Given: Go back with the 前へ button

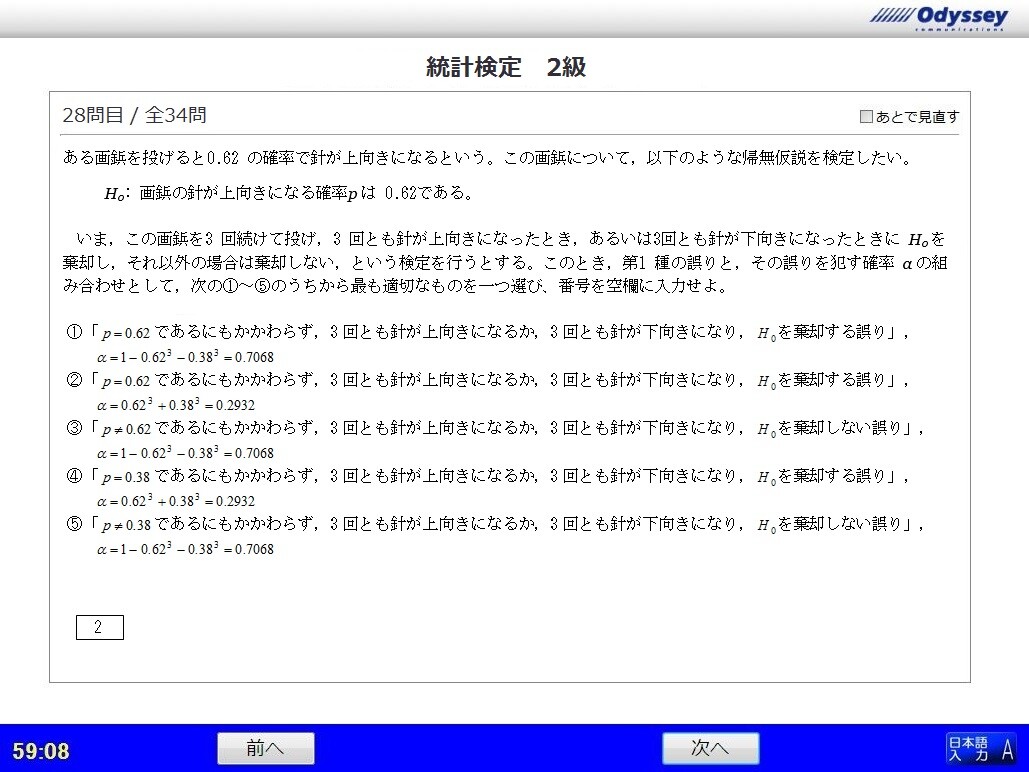Looking at the screenshot, I should pyautogui.click(x=265, y=748).
